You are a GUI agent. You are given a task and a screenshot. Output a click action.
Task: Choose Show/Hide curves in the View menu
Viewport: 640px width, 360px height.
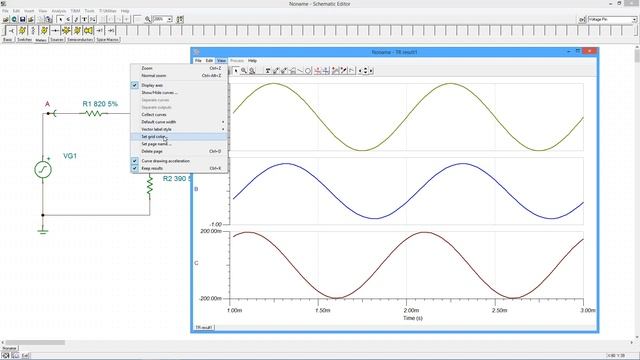coord(179,93)
